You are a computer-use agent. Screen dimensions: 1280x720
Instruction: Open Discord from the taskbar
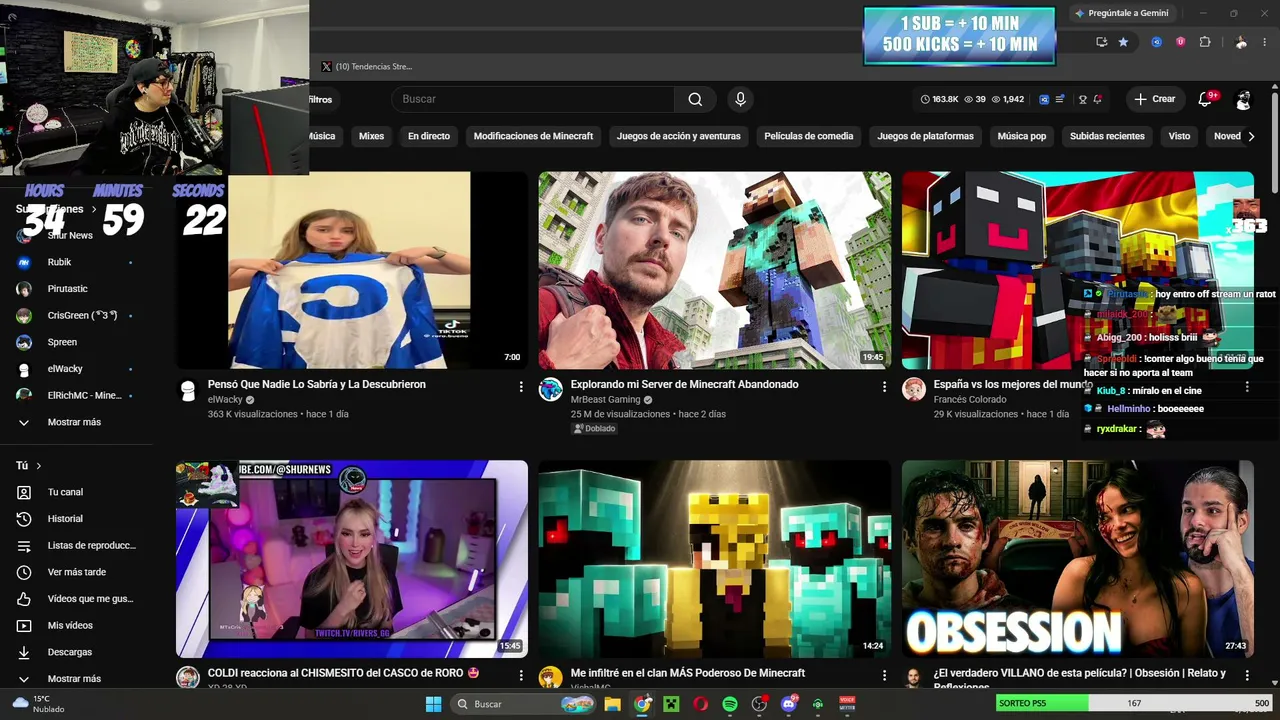click(788, 704)
